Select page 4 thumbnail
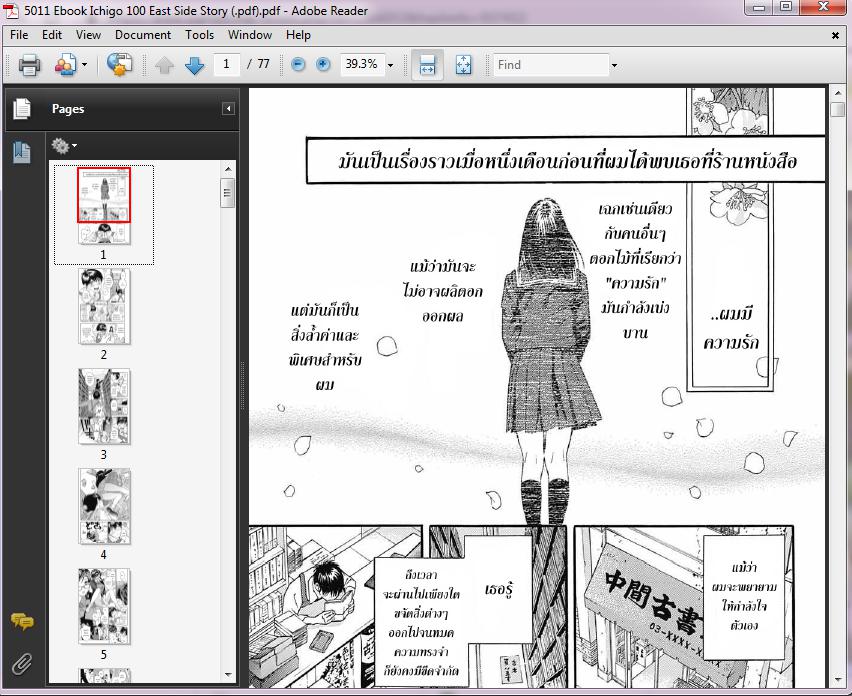The image size is (852, 696). tap(104, 506)
